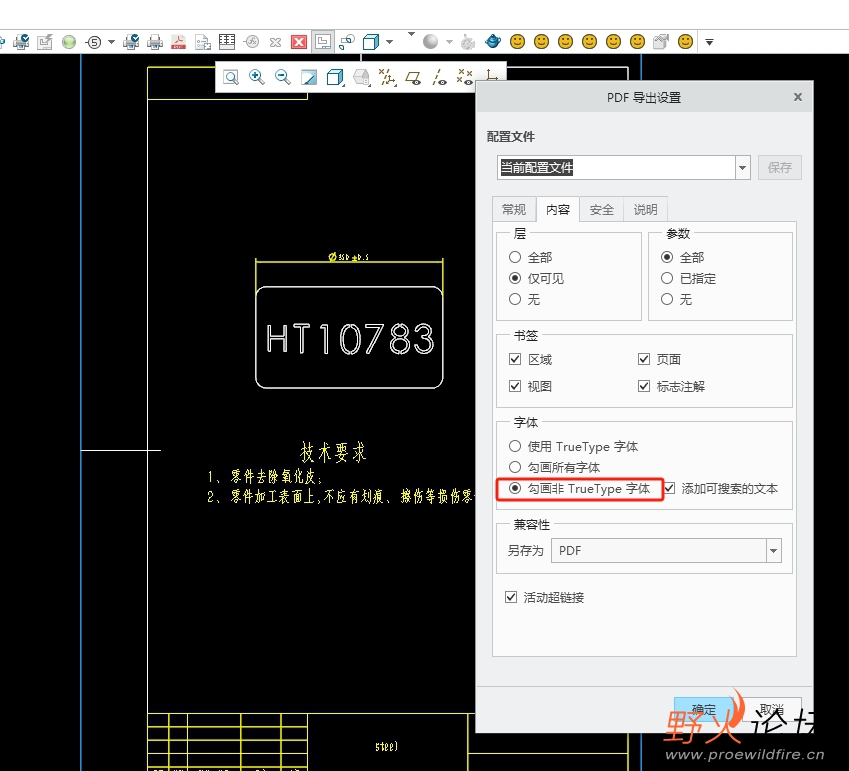849x771 pixels.
Task: Switch to the 安全 tab
Action: point(602,210)
